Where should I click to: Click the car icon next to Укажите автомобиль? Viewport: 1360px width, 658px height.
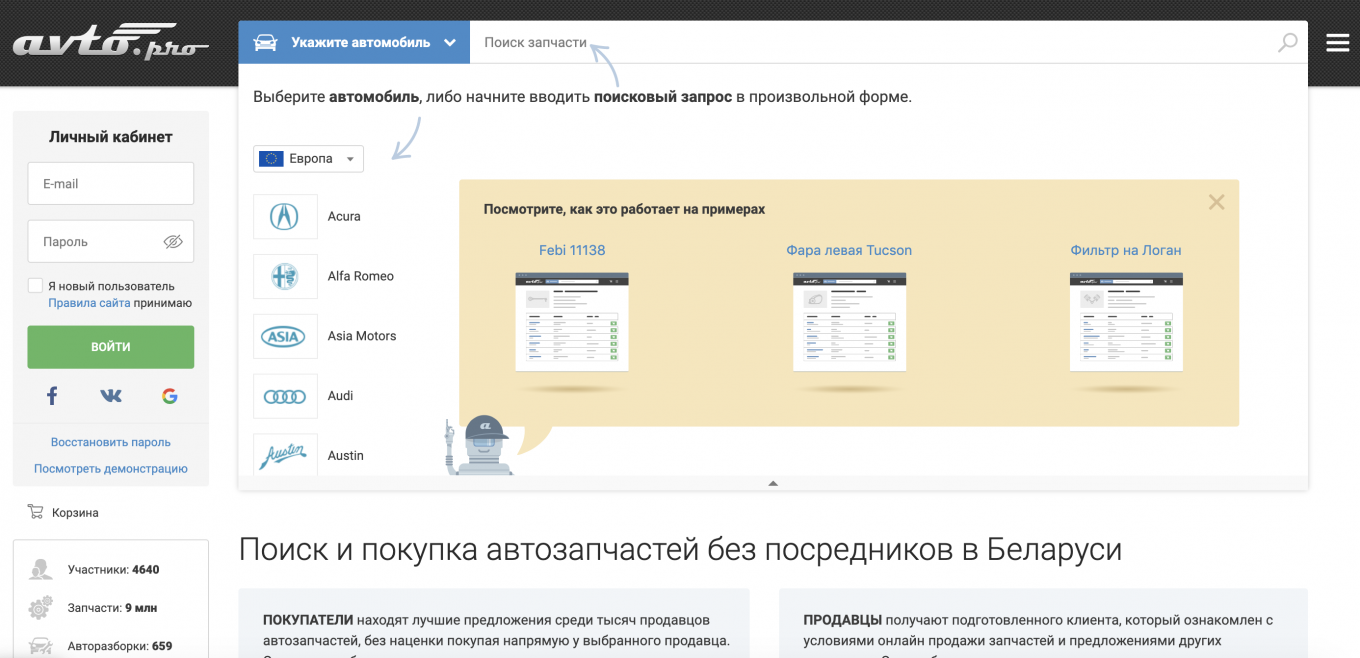(264, 42)
